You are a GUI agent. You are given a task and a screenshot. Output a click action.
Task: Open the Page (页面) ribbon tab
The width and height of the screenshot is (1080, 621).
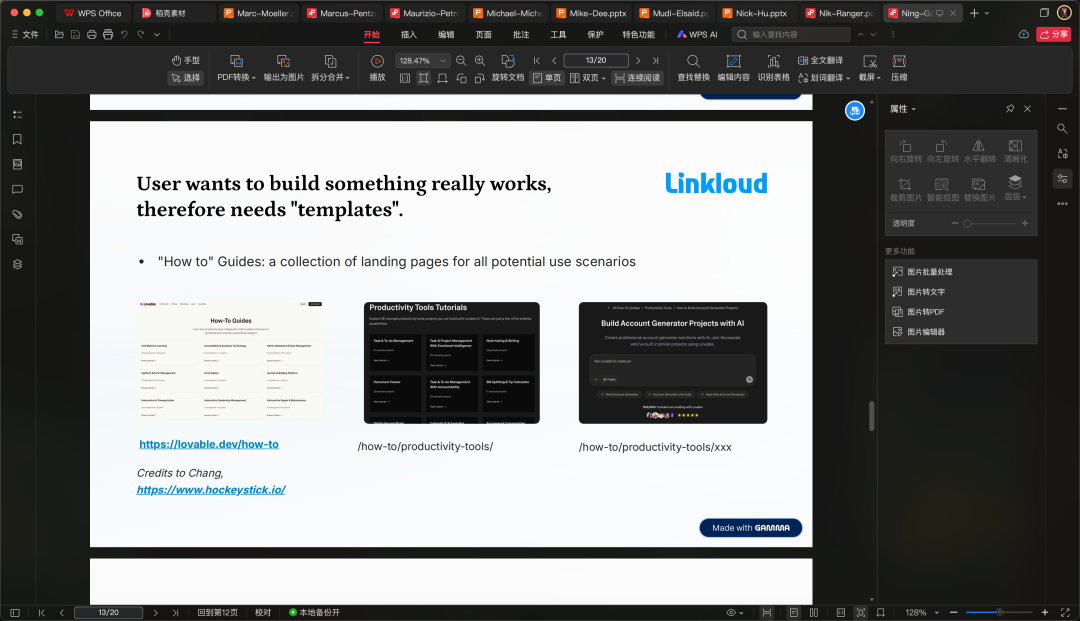484,34
